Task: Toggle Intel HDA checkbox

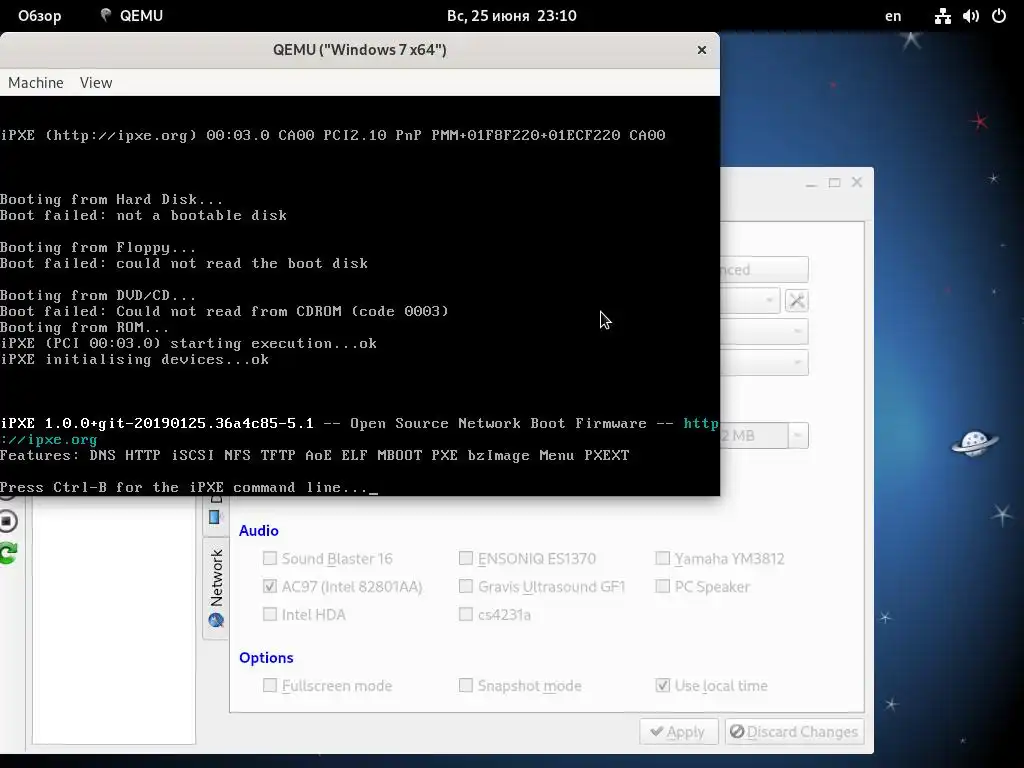Action: tap(270, 615)
